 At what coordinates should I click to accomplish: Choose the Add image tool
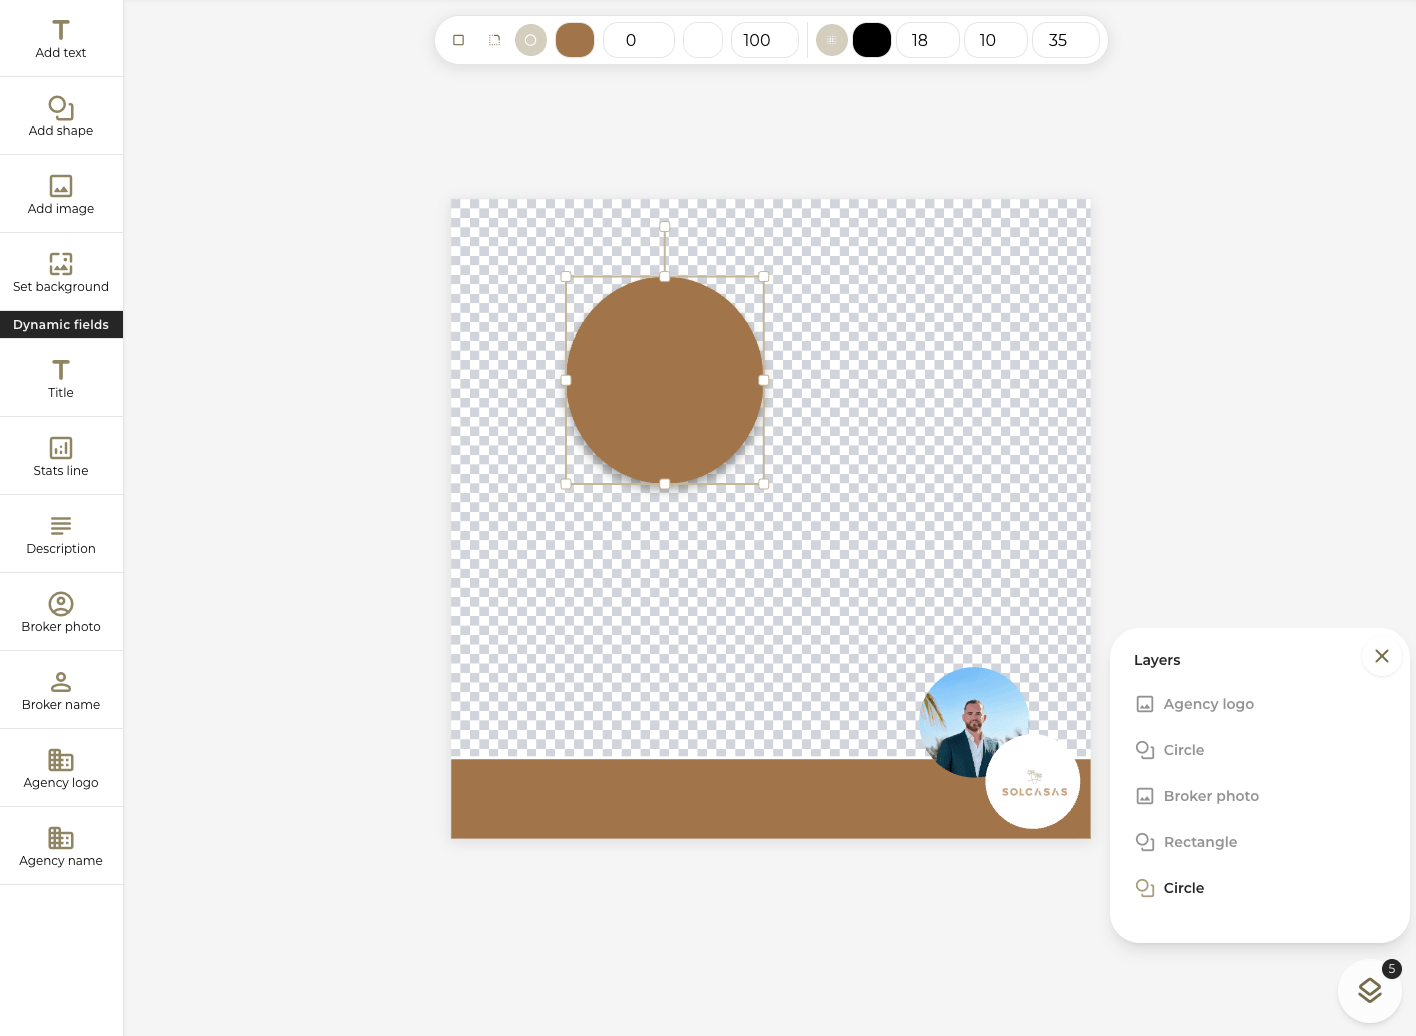click(x=61, y=194)
